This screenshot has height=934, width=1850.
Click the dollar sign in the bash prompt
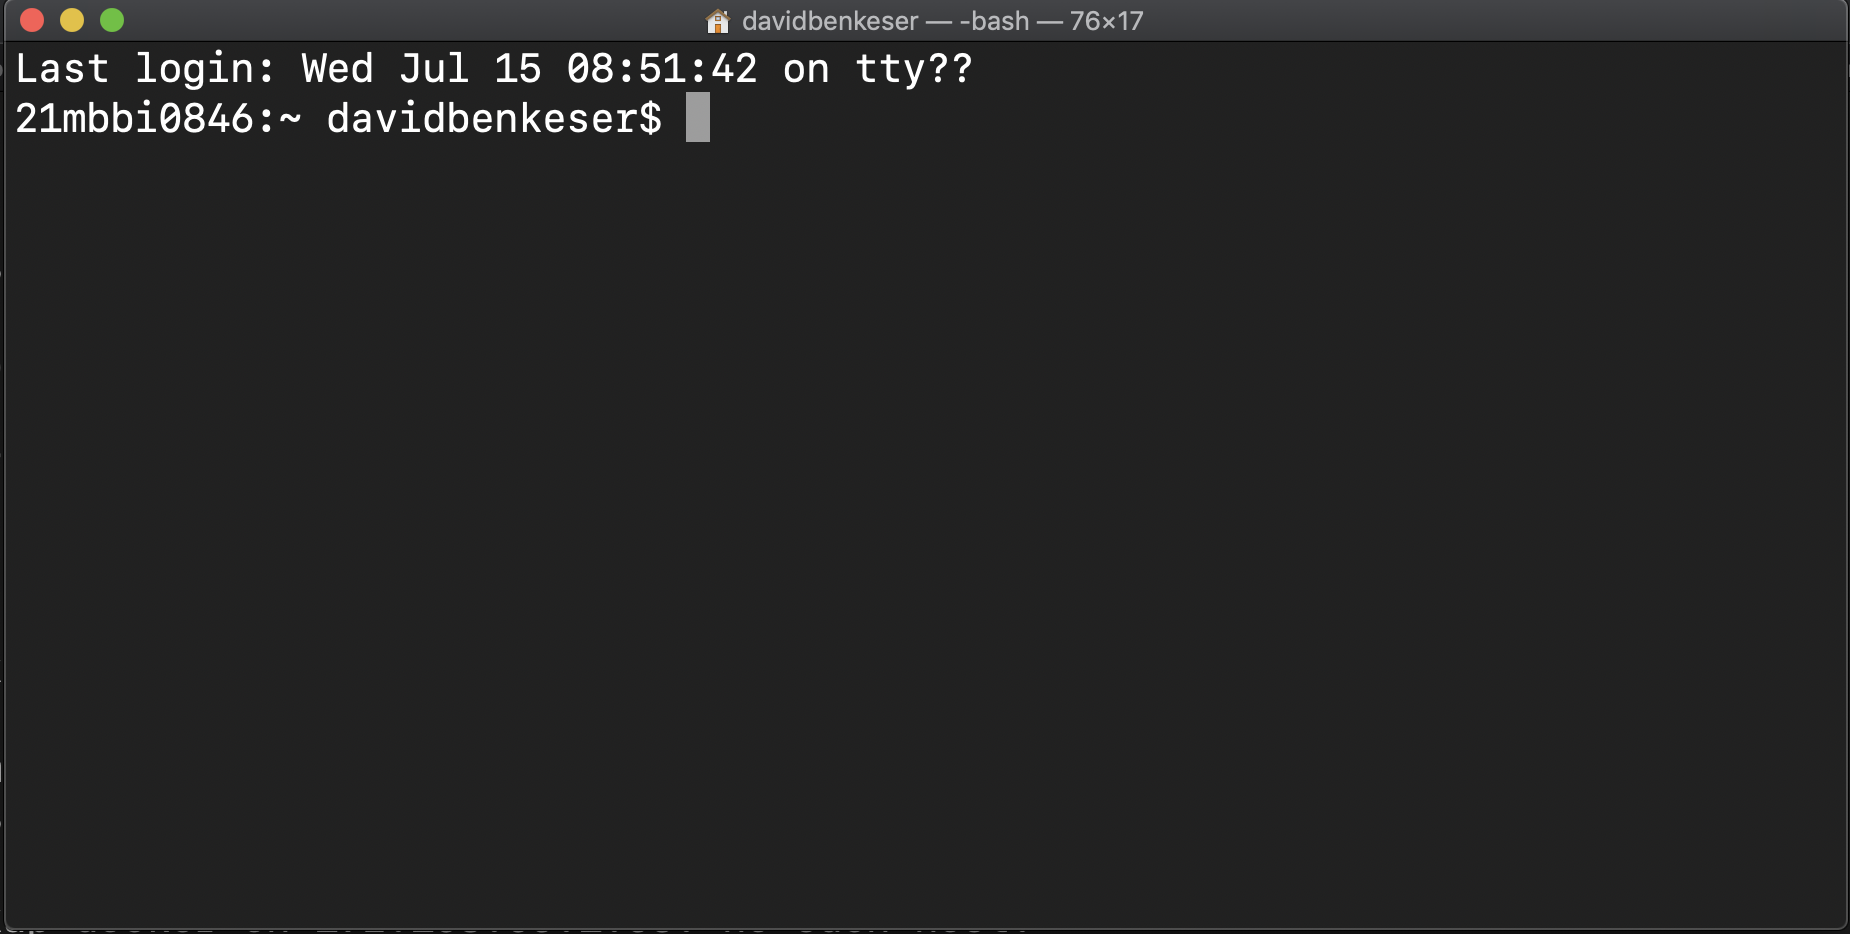pos(651,117)
